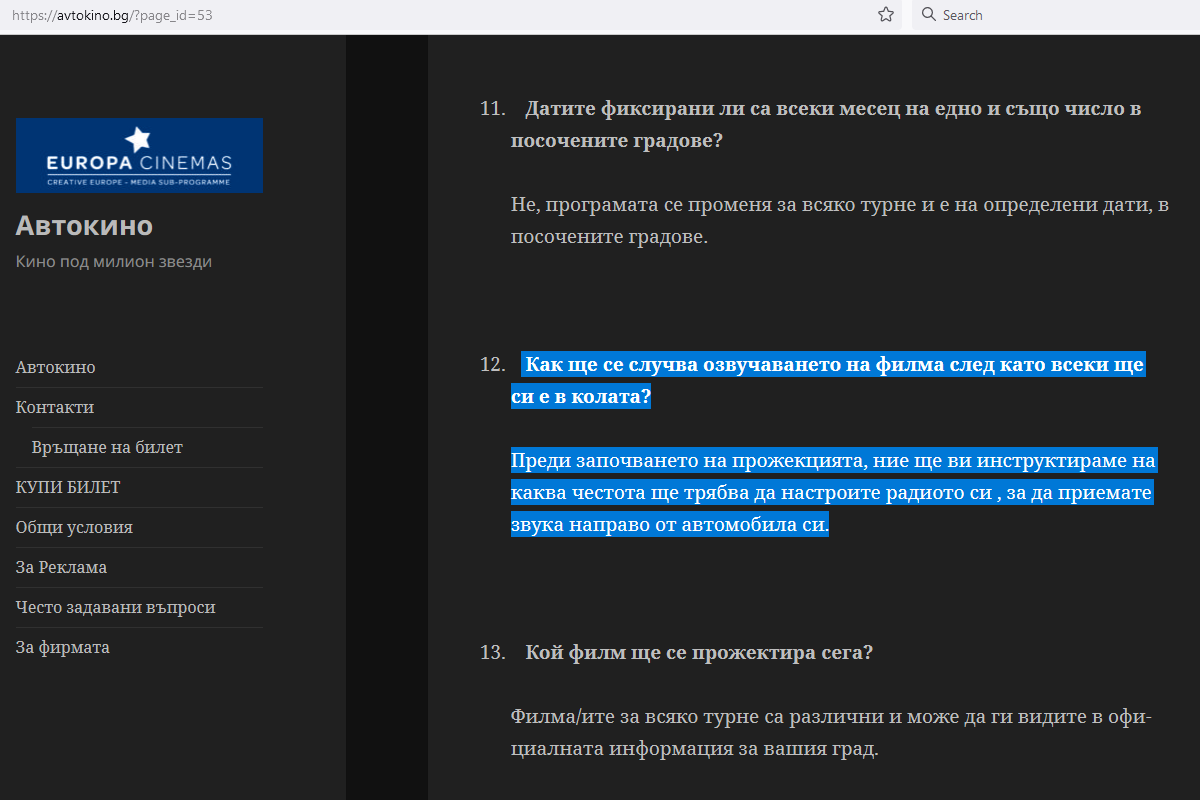
Task: Open the За фирмата menu item
Action: (x=63, y=647)
